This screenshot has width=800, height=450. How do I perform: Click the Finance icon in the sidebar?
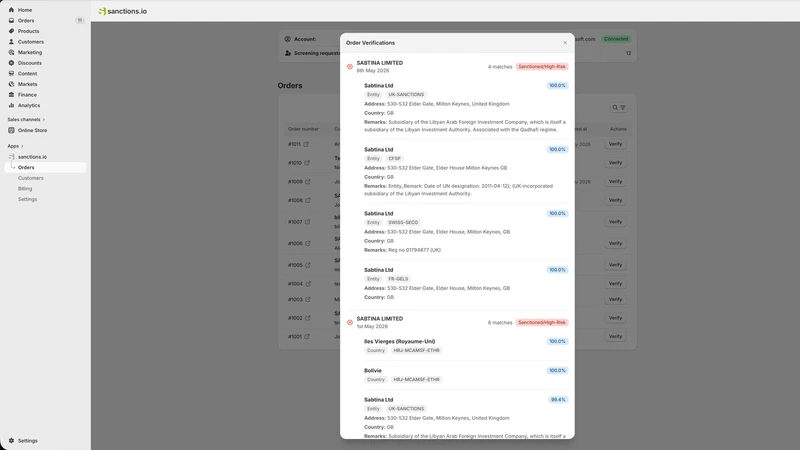(x=11, y=95)
